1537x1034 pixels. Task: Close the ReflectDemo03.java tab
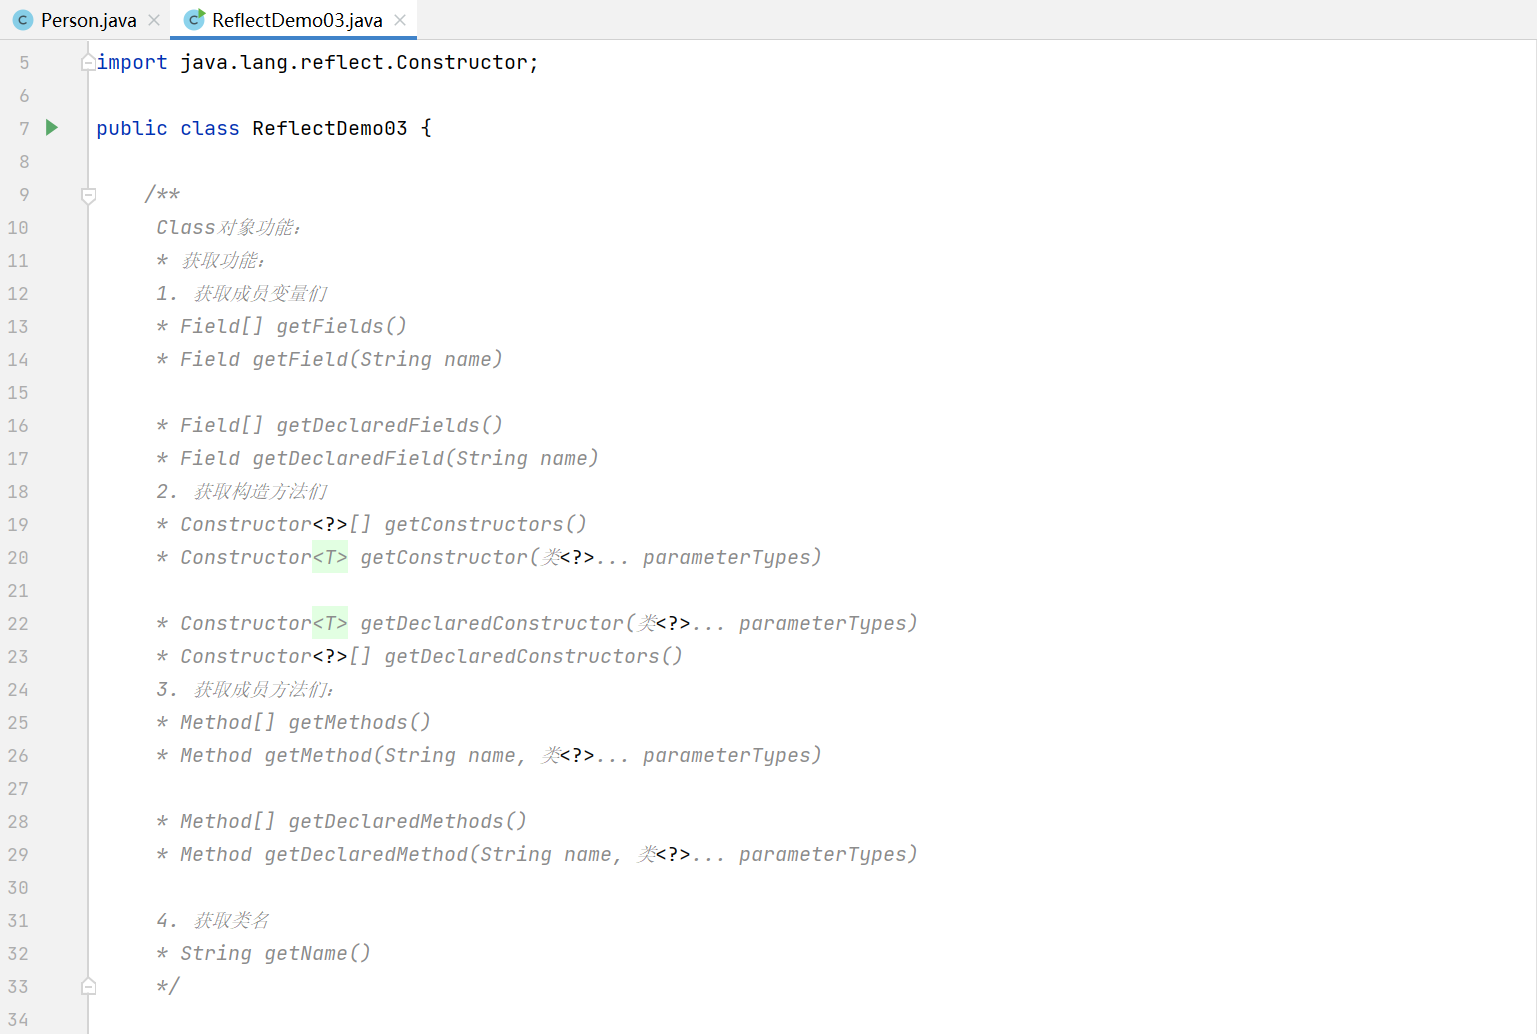400,20
